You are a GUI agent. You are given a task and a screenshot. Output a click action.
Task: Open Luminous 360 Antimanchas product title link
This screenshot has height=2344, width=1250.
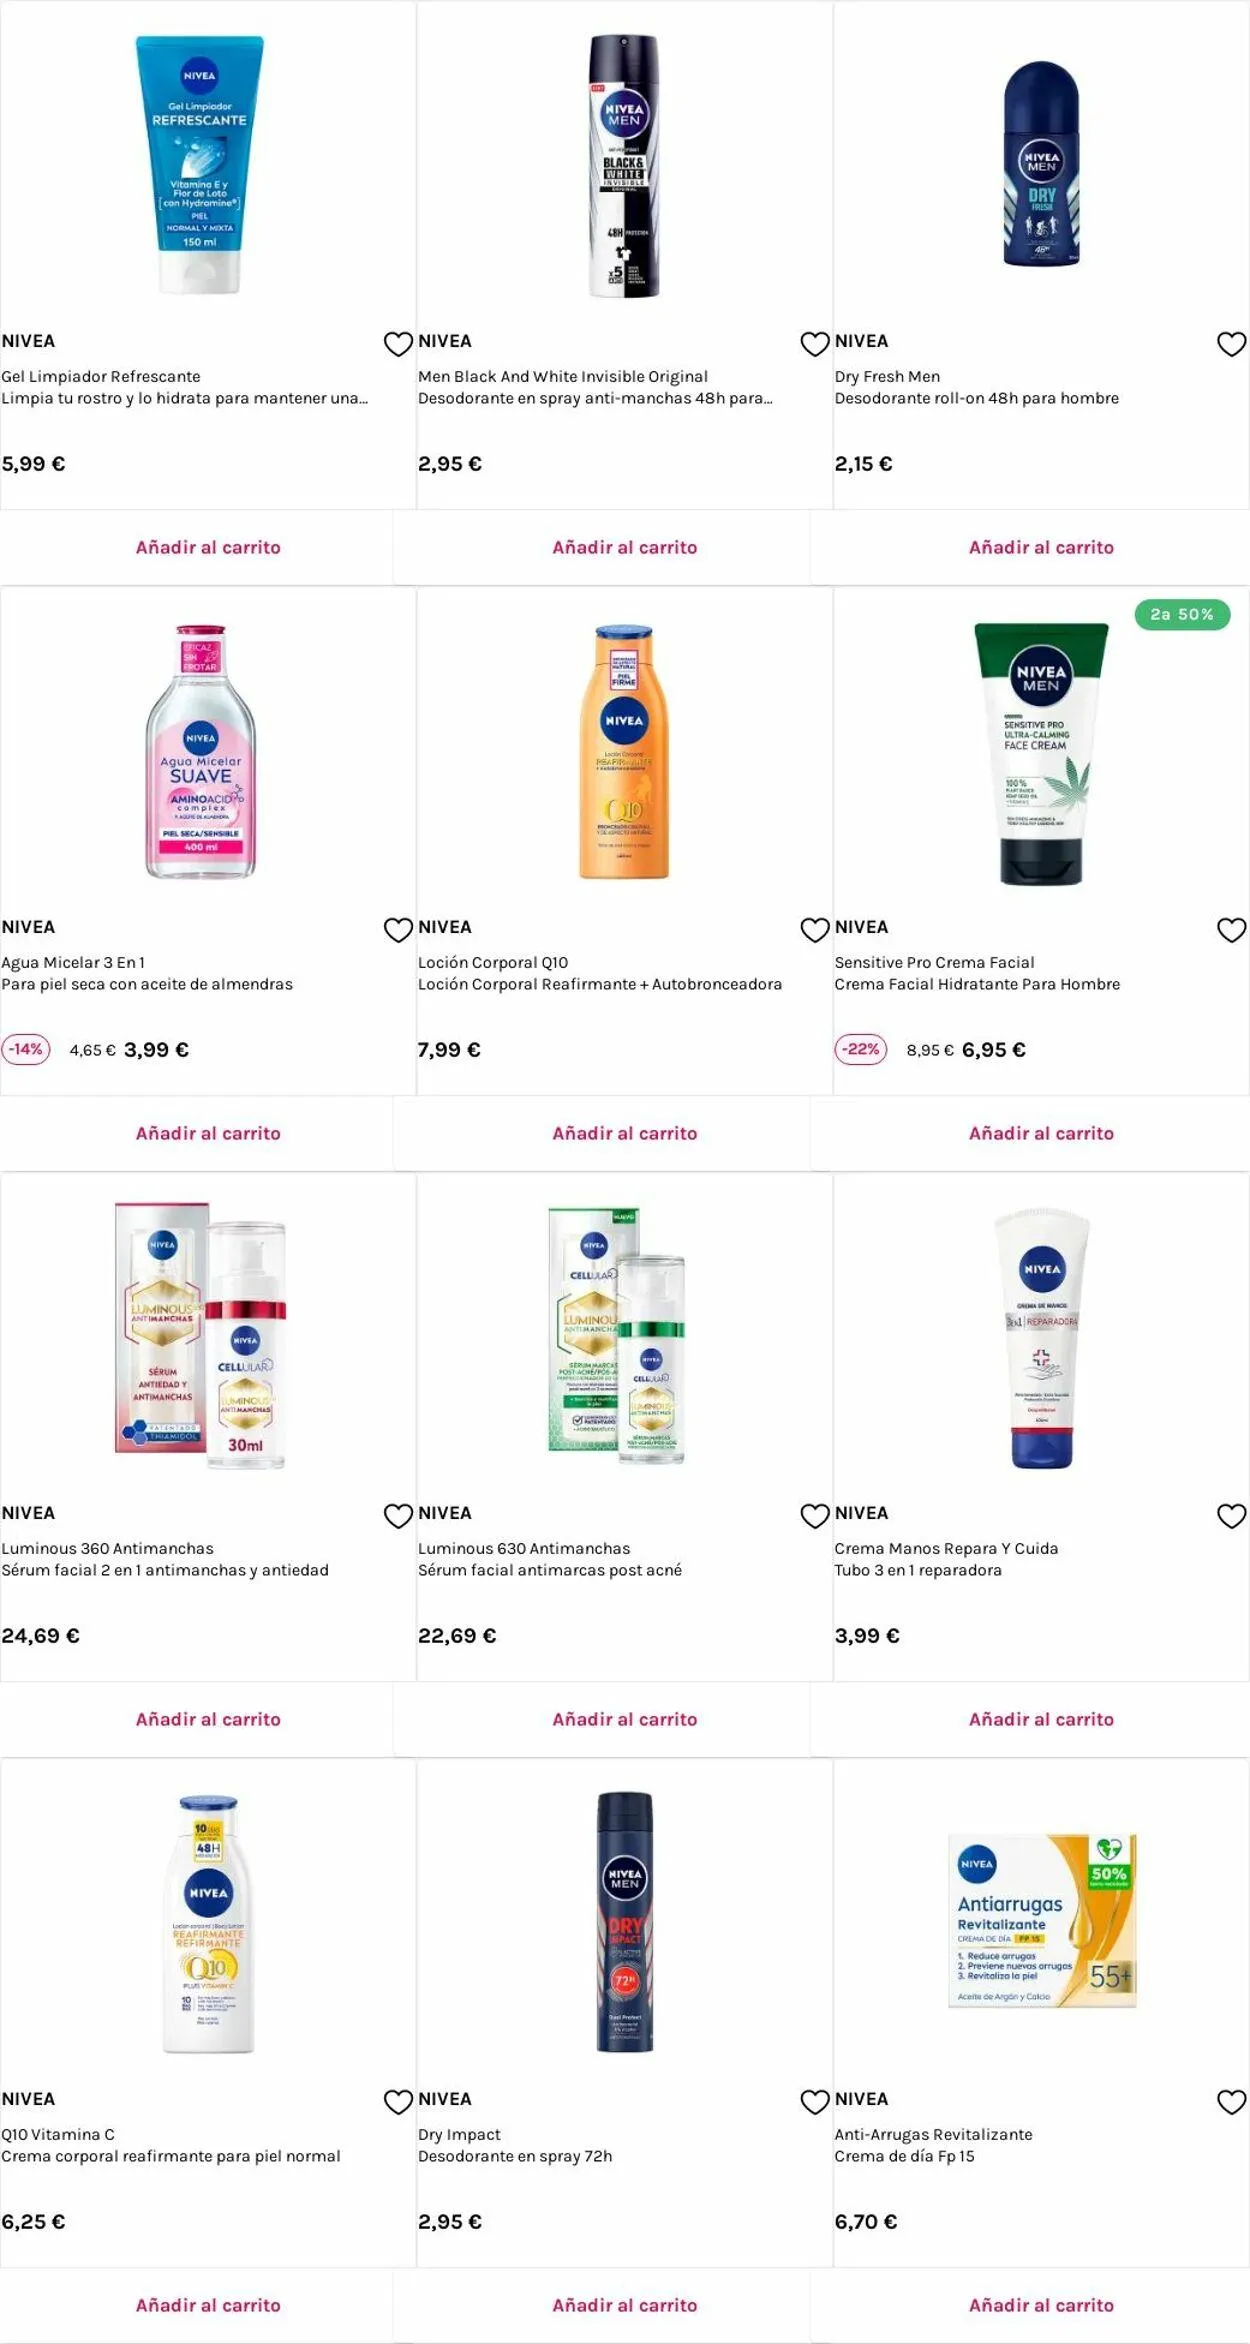[x=107, y=1548]
